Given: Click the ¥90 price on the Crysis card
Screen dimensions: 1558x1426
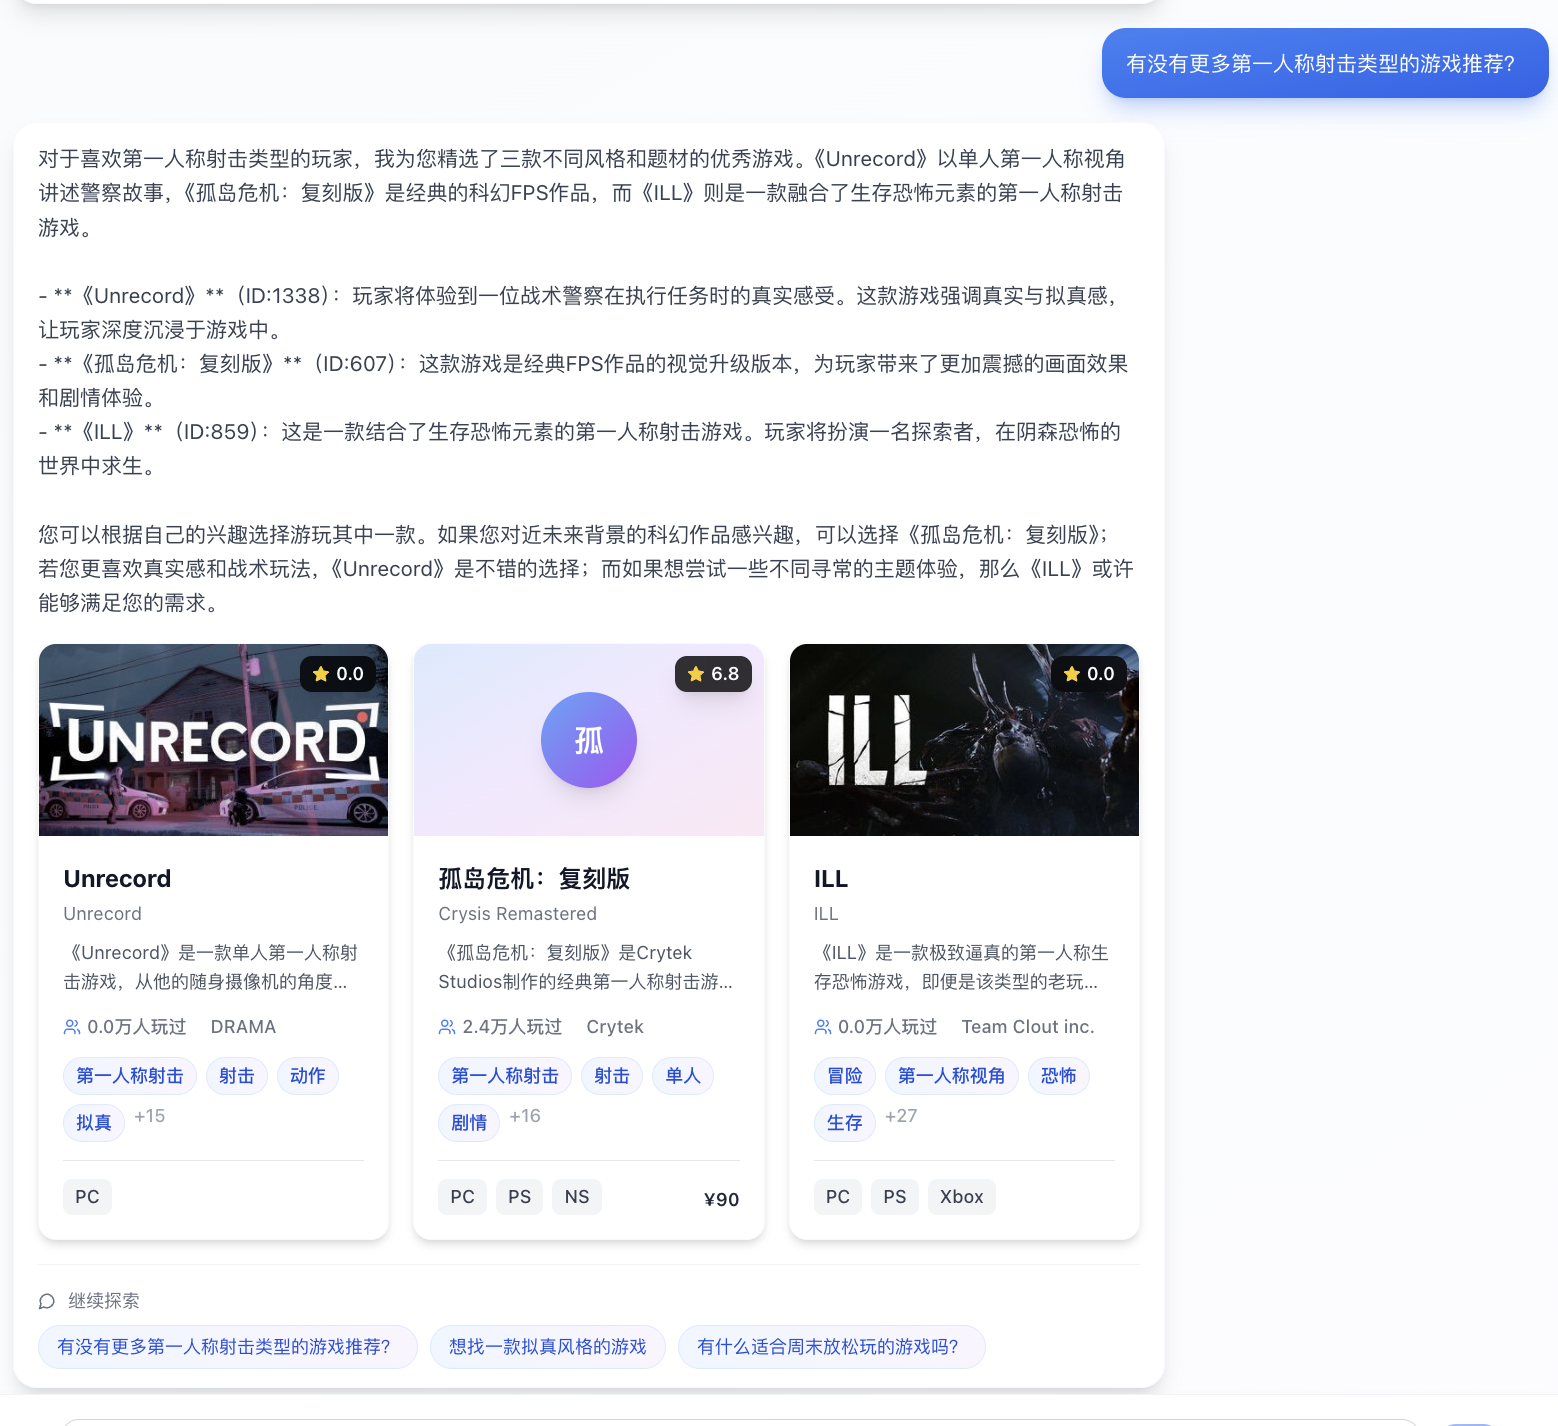Looking at the screenshot, I should coord(721,1199).
